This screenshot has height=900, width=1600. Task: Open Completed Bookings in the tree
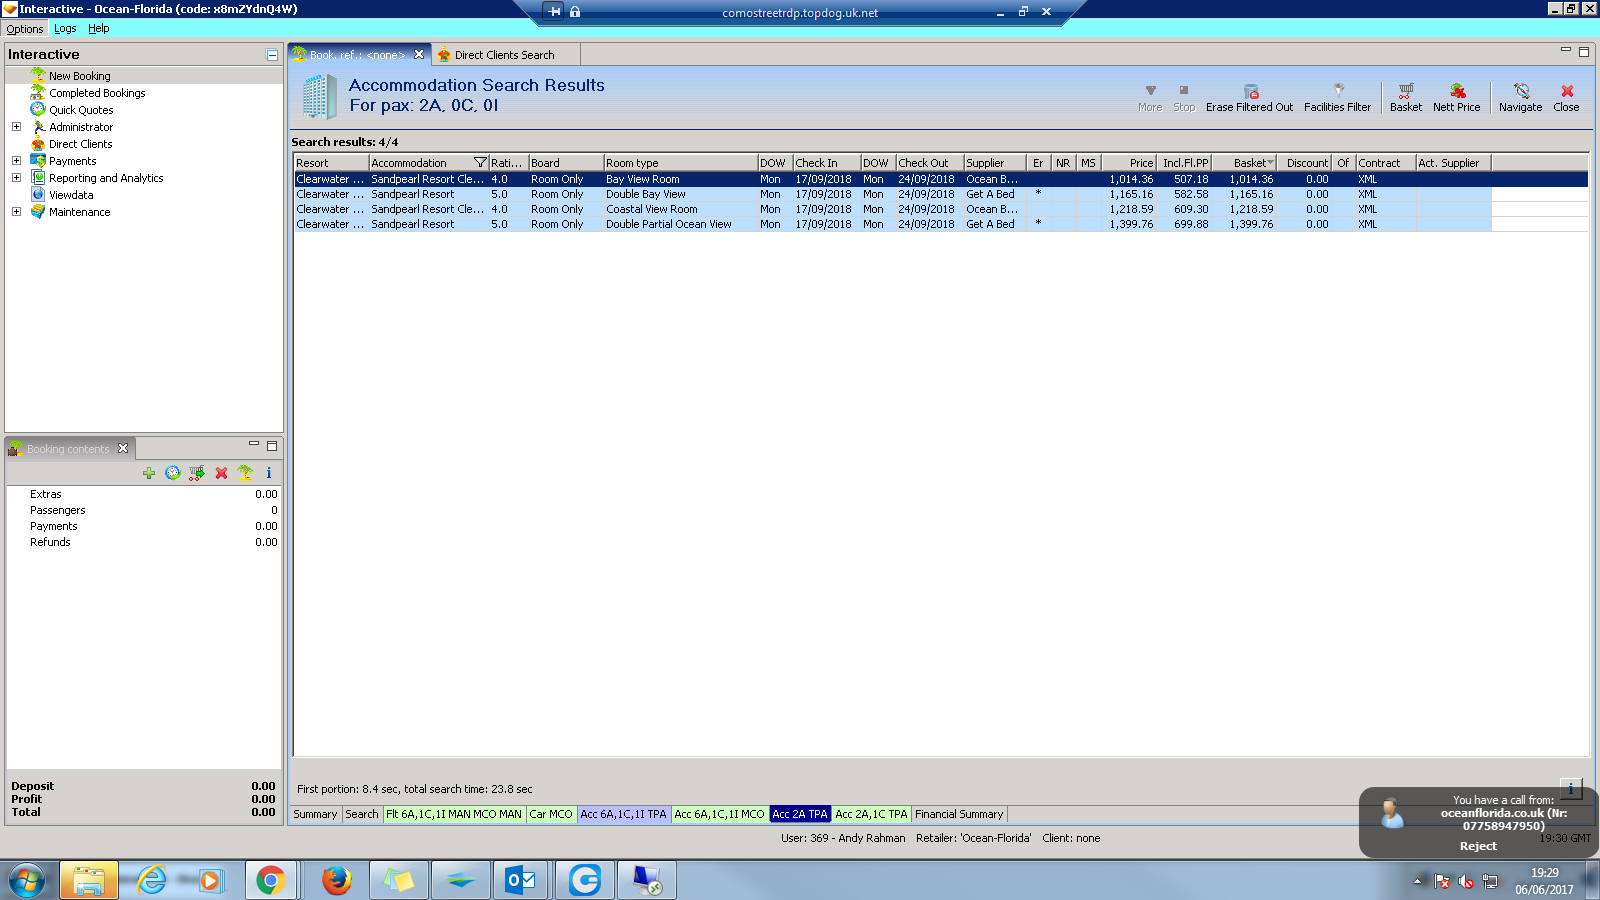pyautogui.click(x=97, y=93)
